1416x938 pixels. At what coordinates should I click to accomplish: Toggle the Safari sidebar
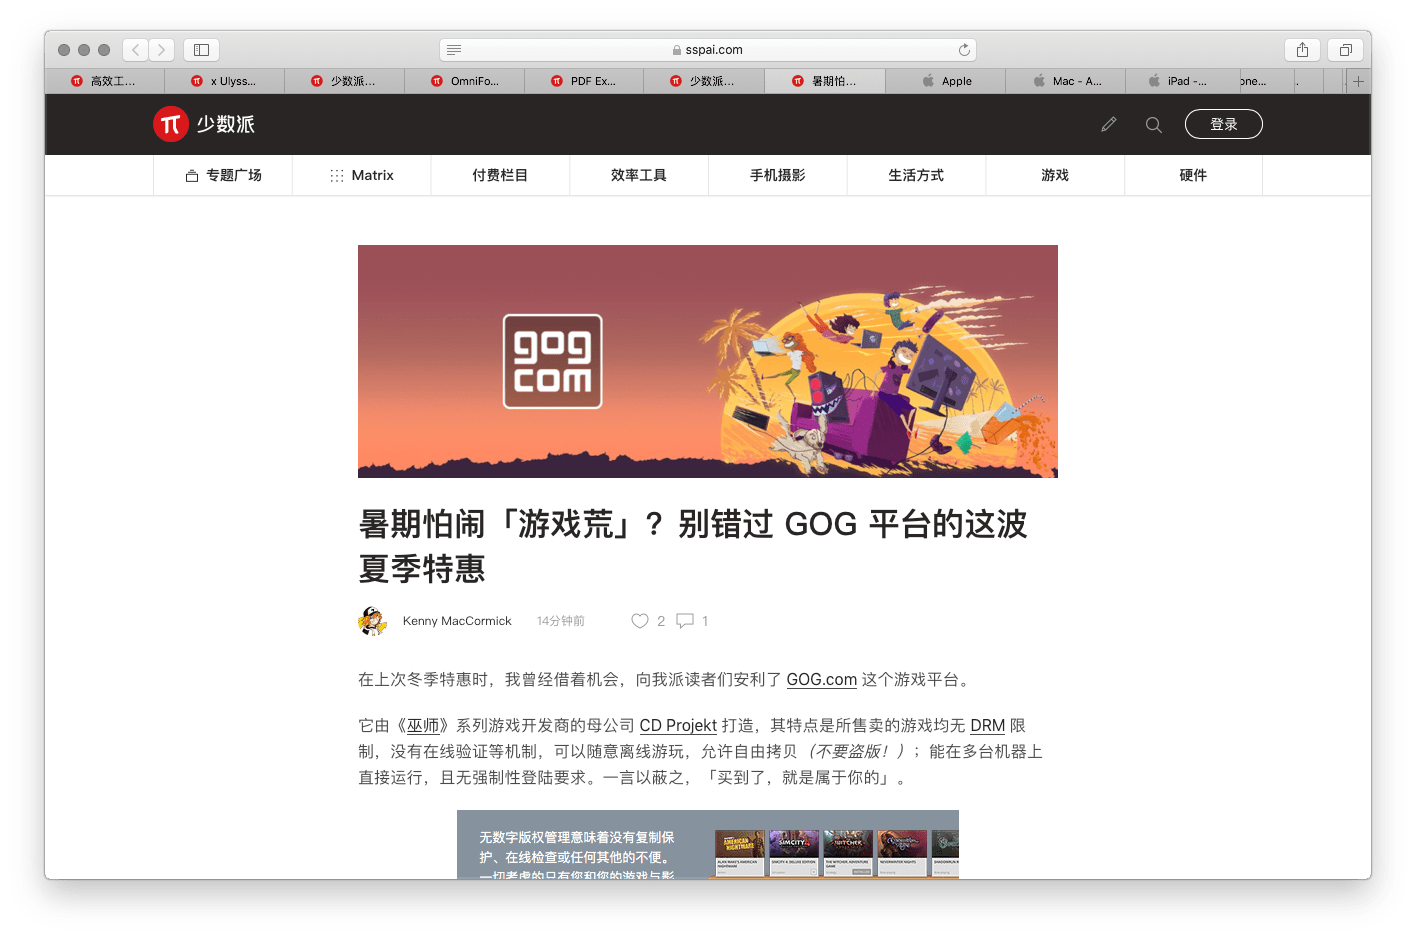tap(201, 50)
